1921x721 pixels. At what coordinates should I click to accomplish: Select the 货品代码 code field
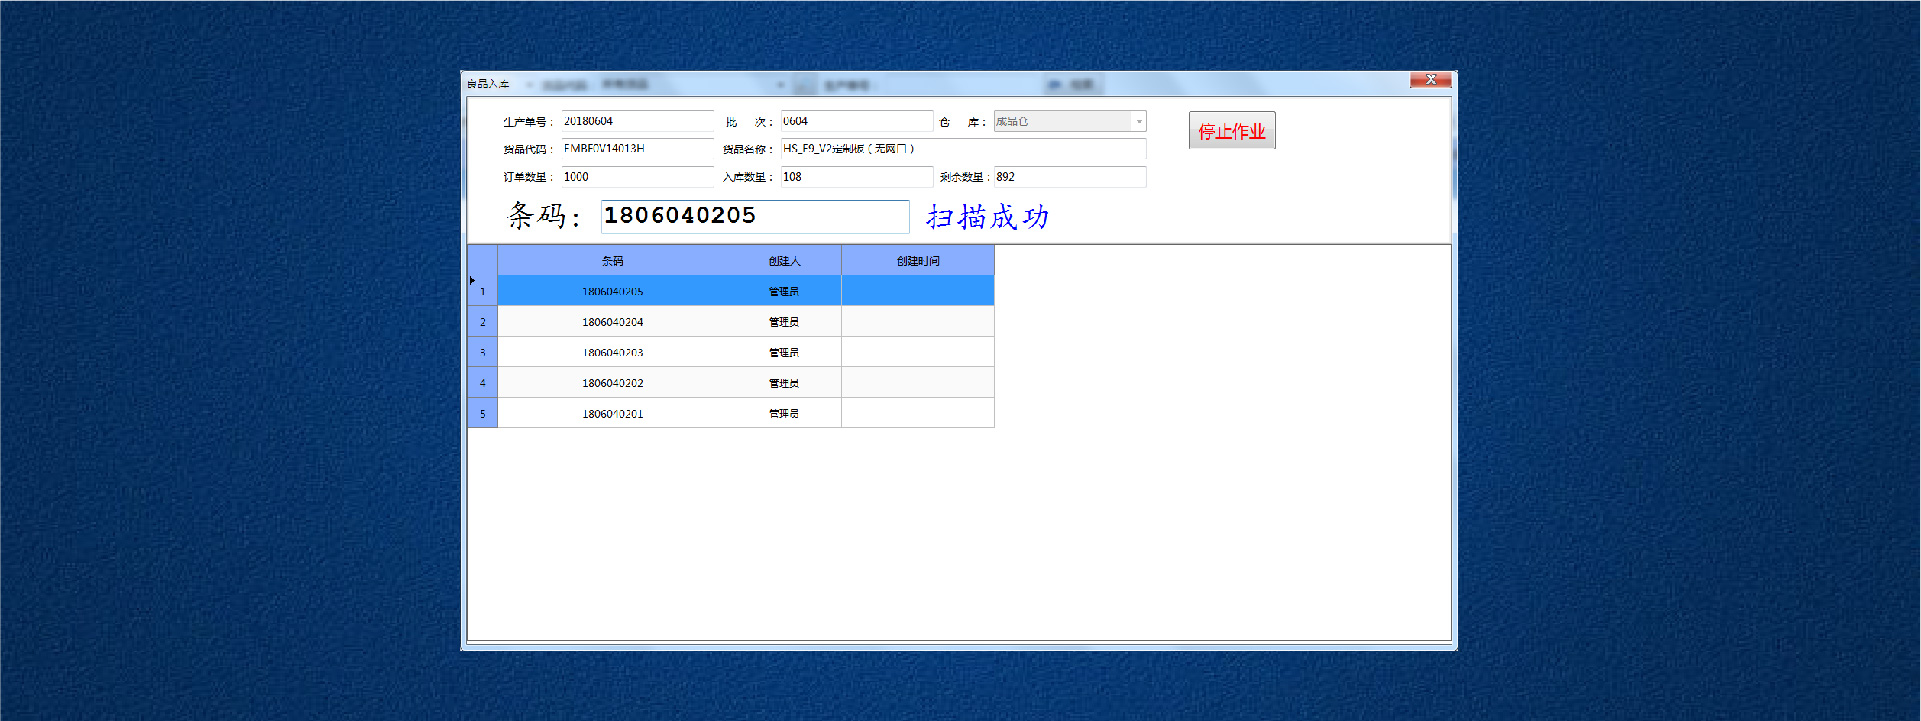[638, 149]
